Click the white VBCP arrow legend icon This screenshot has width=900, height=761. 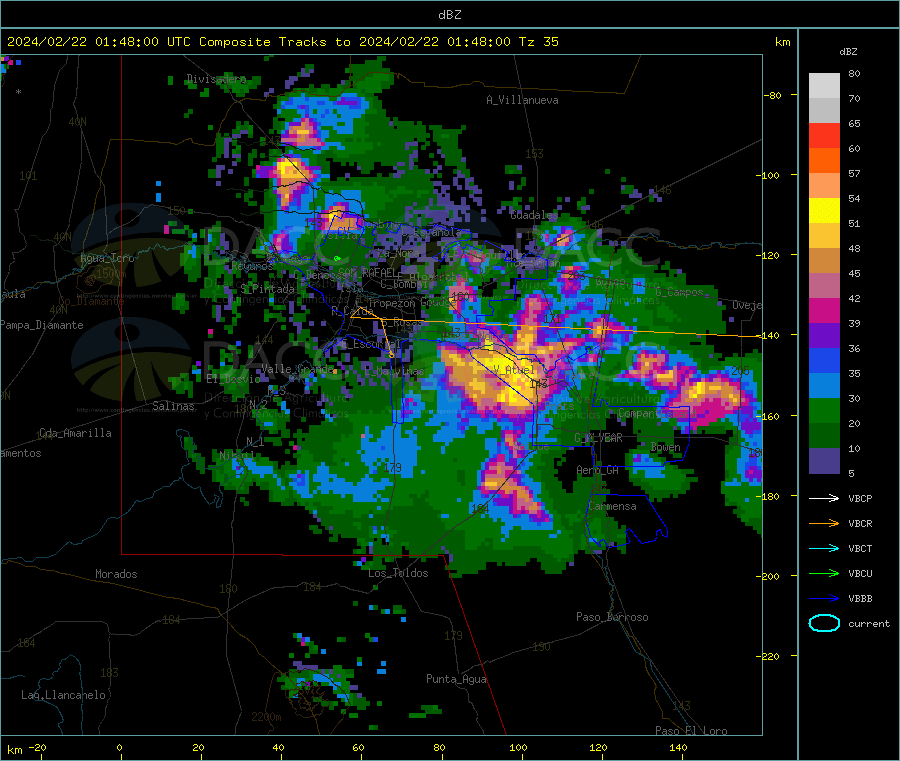tap(824, 498)
